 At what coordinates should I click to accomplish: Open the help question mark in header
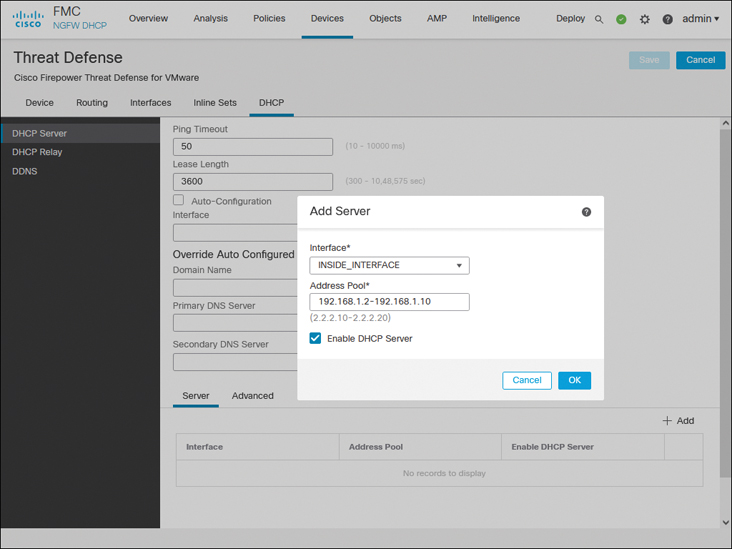click(x=668, y=19)
